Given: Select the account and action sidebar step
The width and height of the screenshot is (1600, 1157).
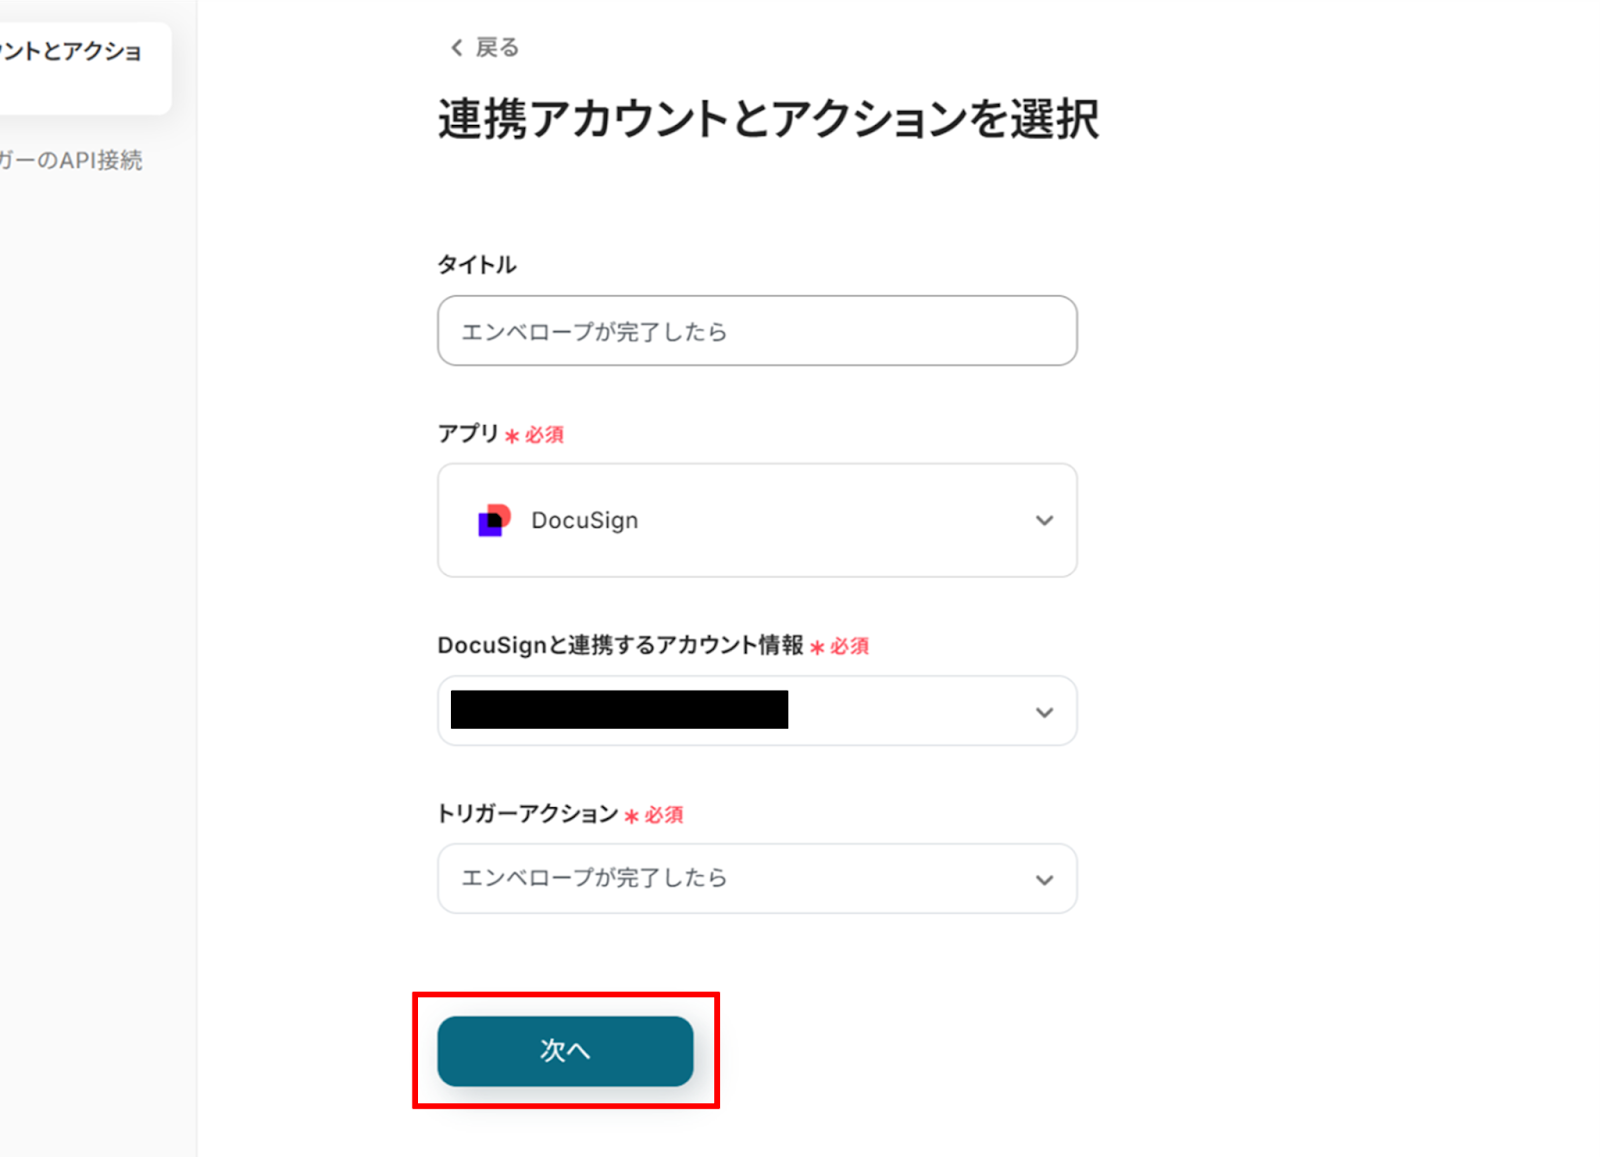Looking at the screenshot, I should [72, 52].
